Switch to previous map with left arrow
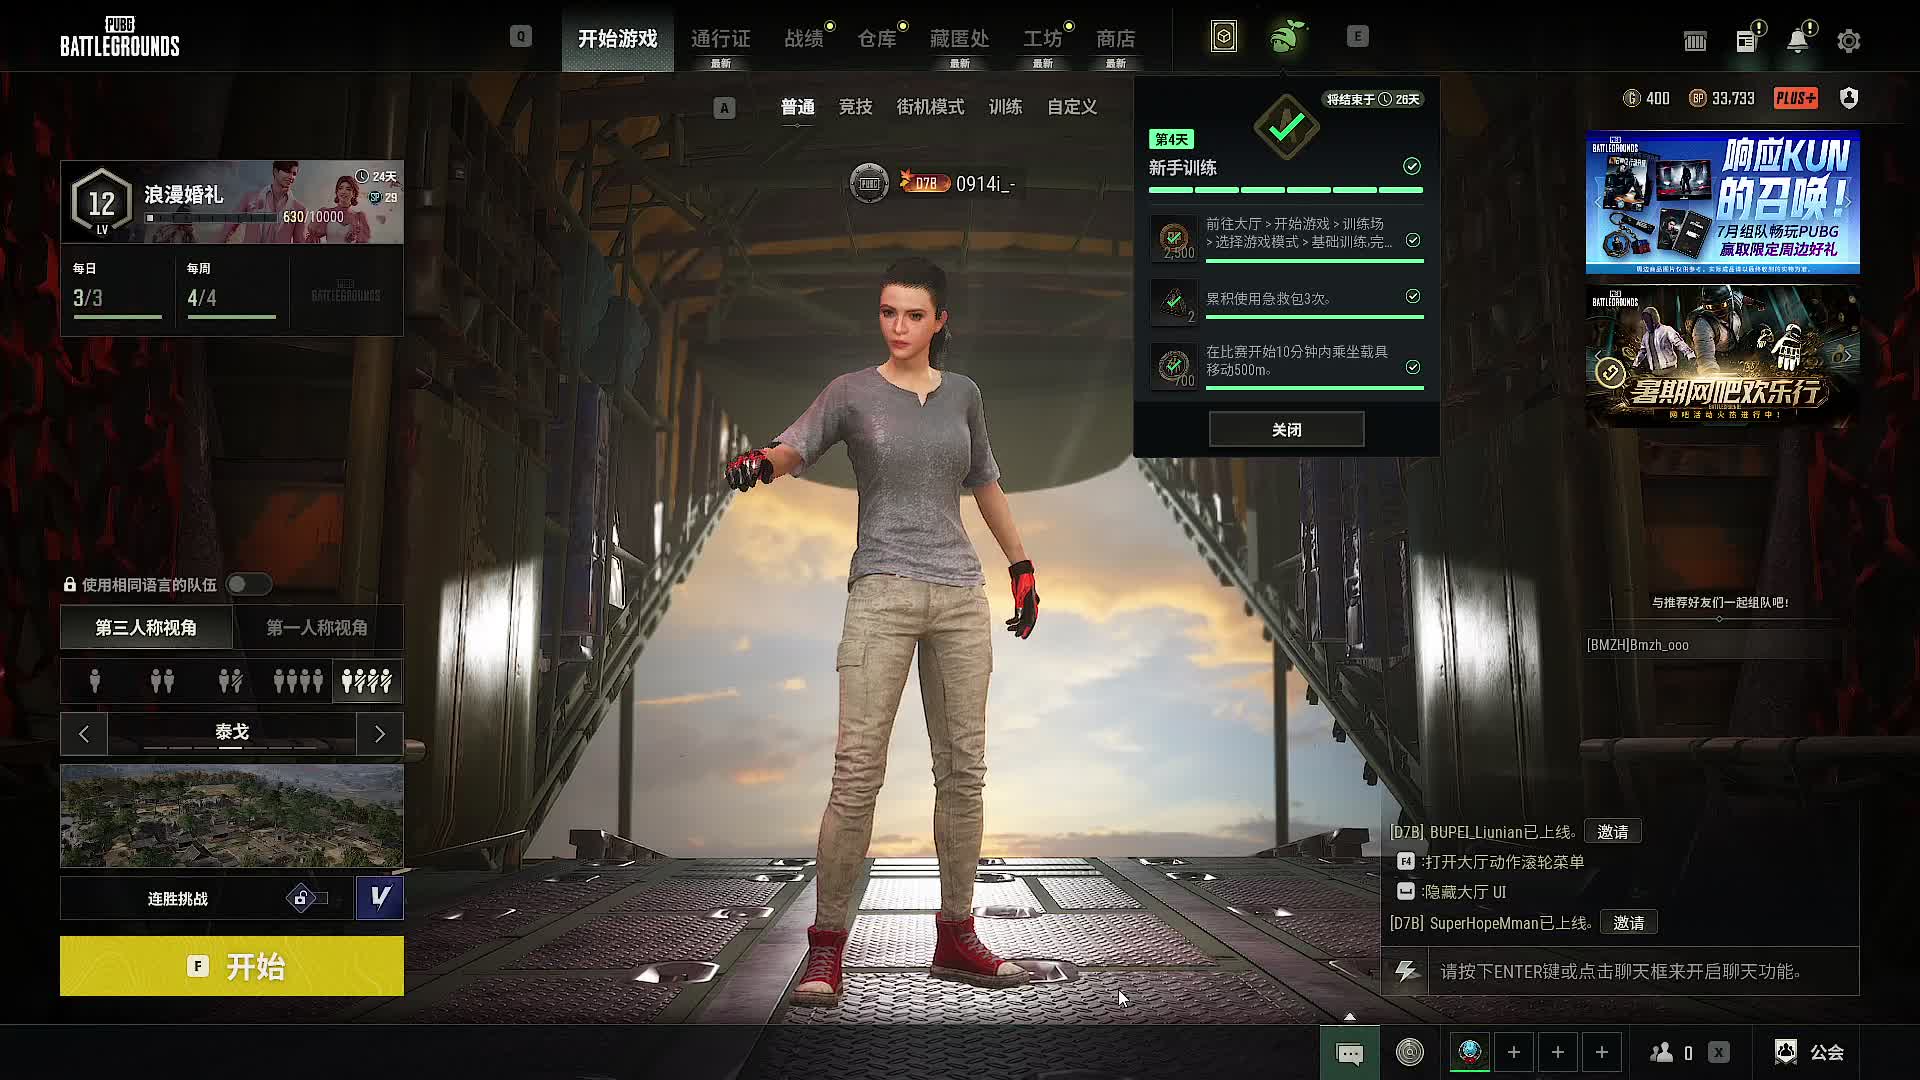Viewport: 1920px width, 1080px height. 84,734
